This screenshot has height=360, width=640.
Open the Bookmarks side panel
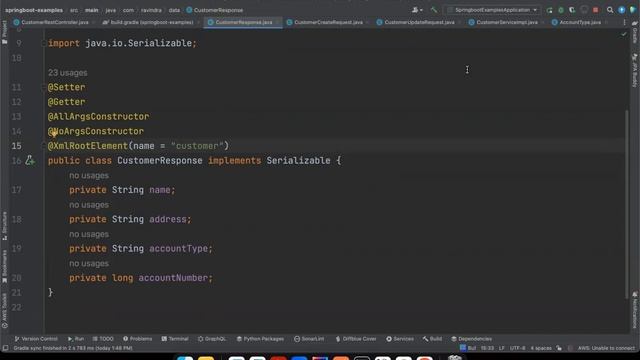point(4,267)
